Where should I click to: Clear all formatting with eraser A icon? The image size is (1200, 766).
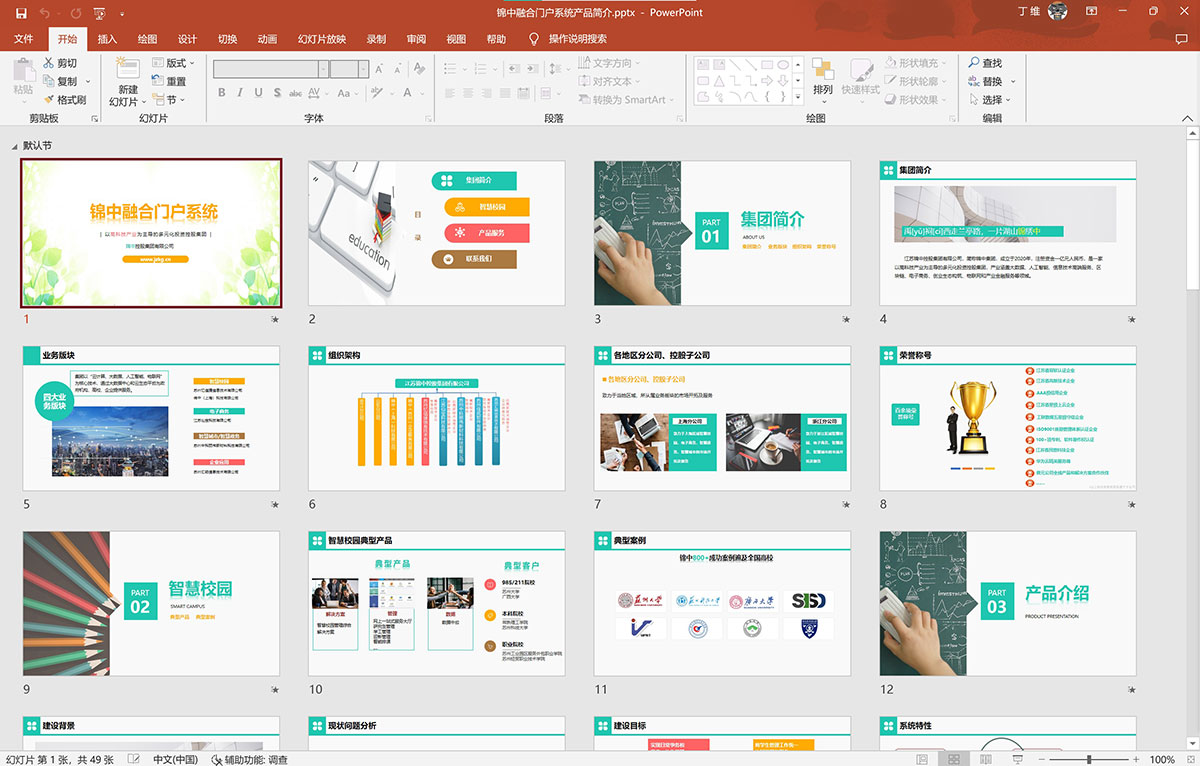coord(422,69)
